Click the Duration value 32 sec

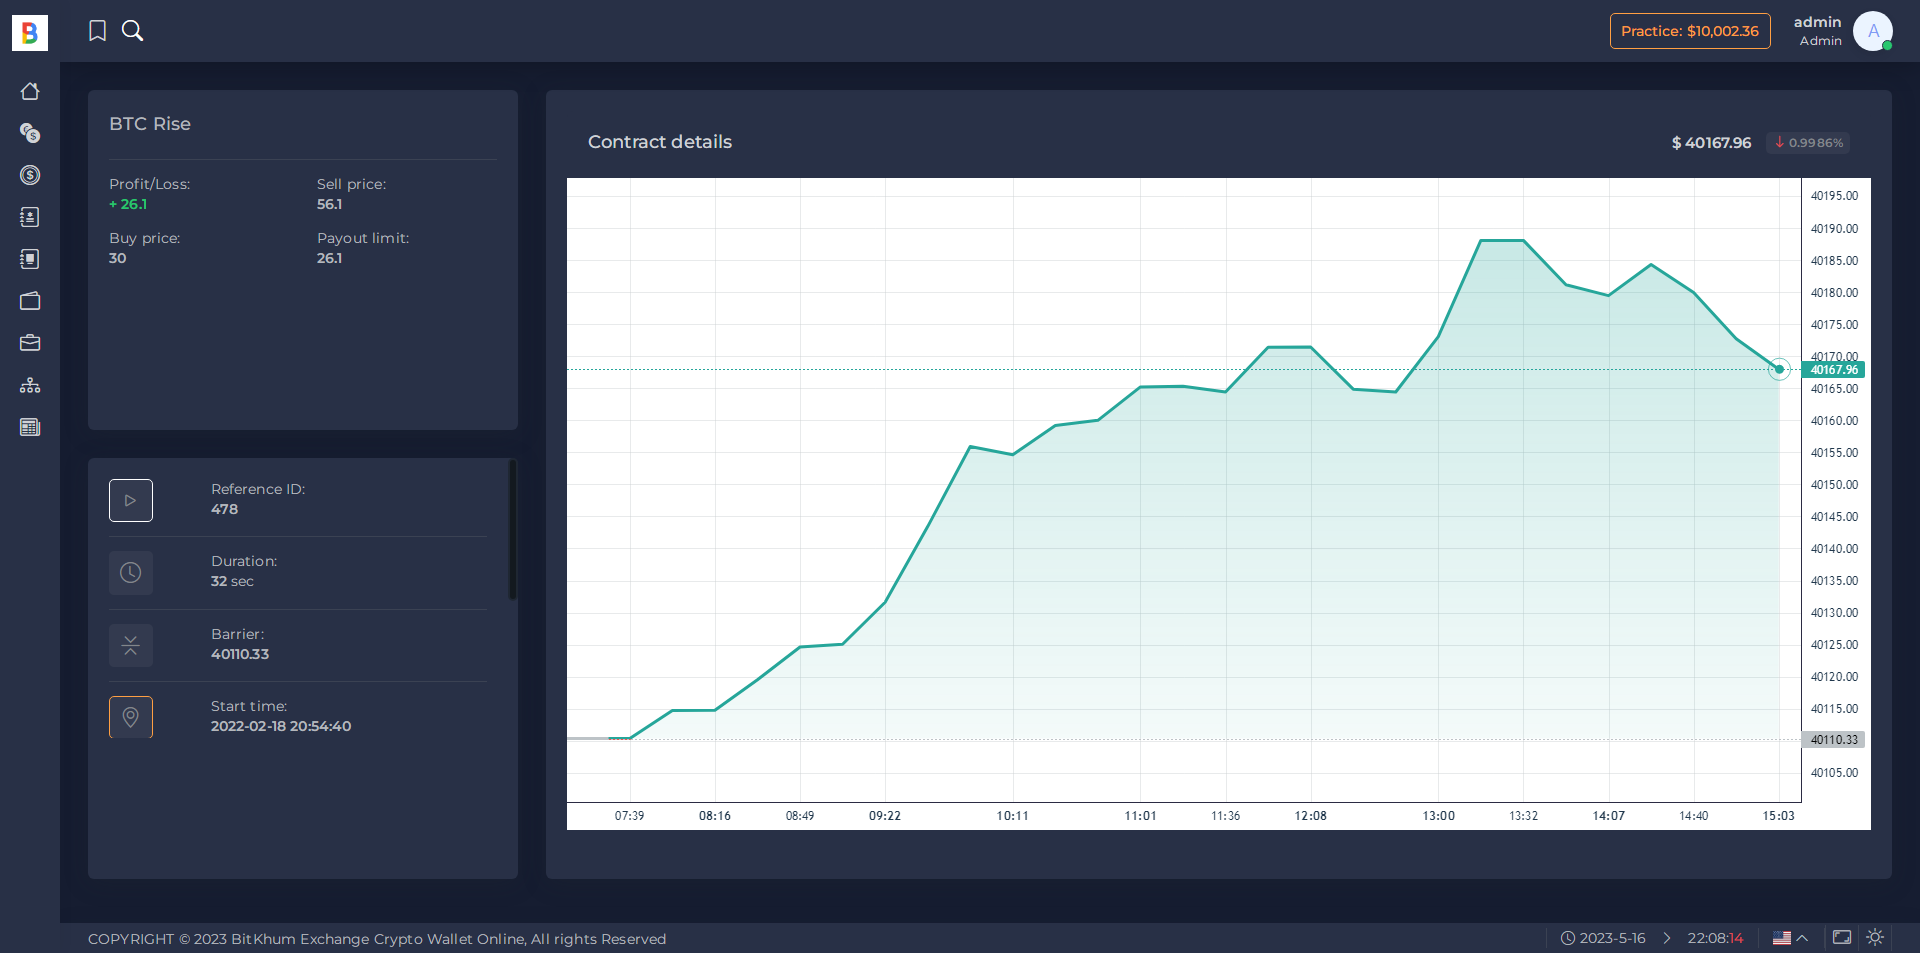(232, 581)
